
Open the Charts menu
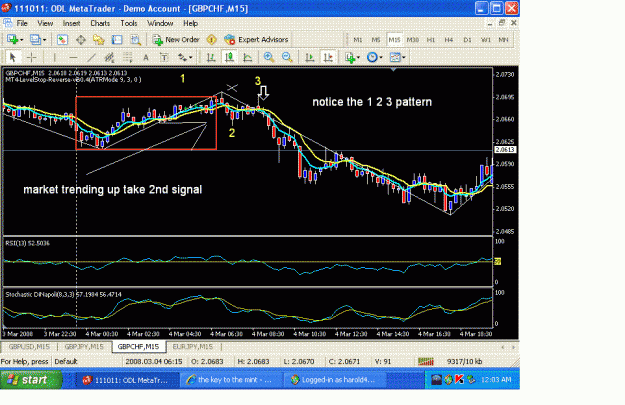pos(100,23)
